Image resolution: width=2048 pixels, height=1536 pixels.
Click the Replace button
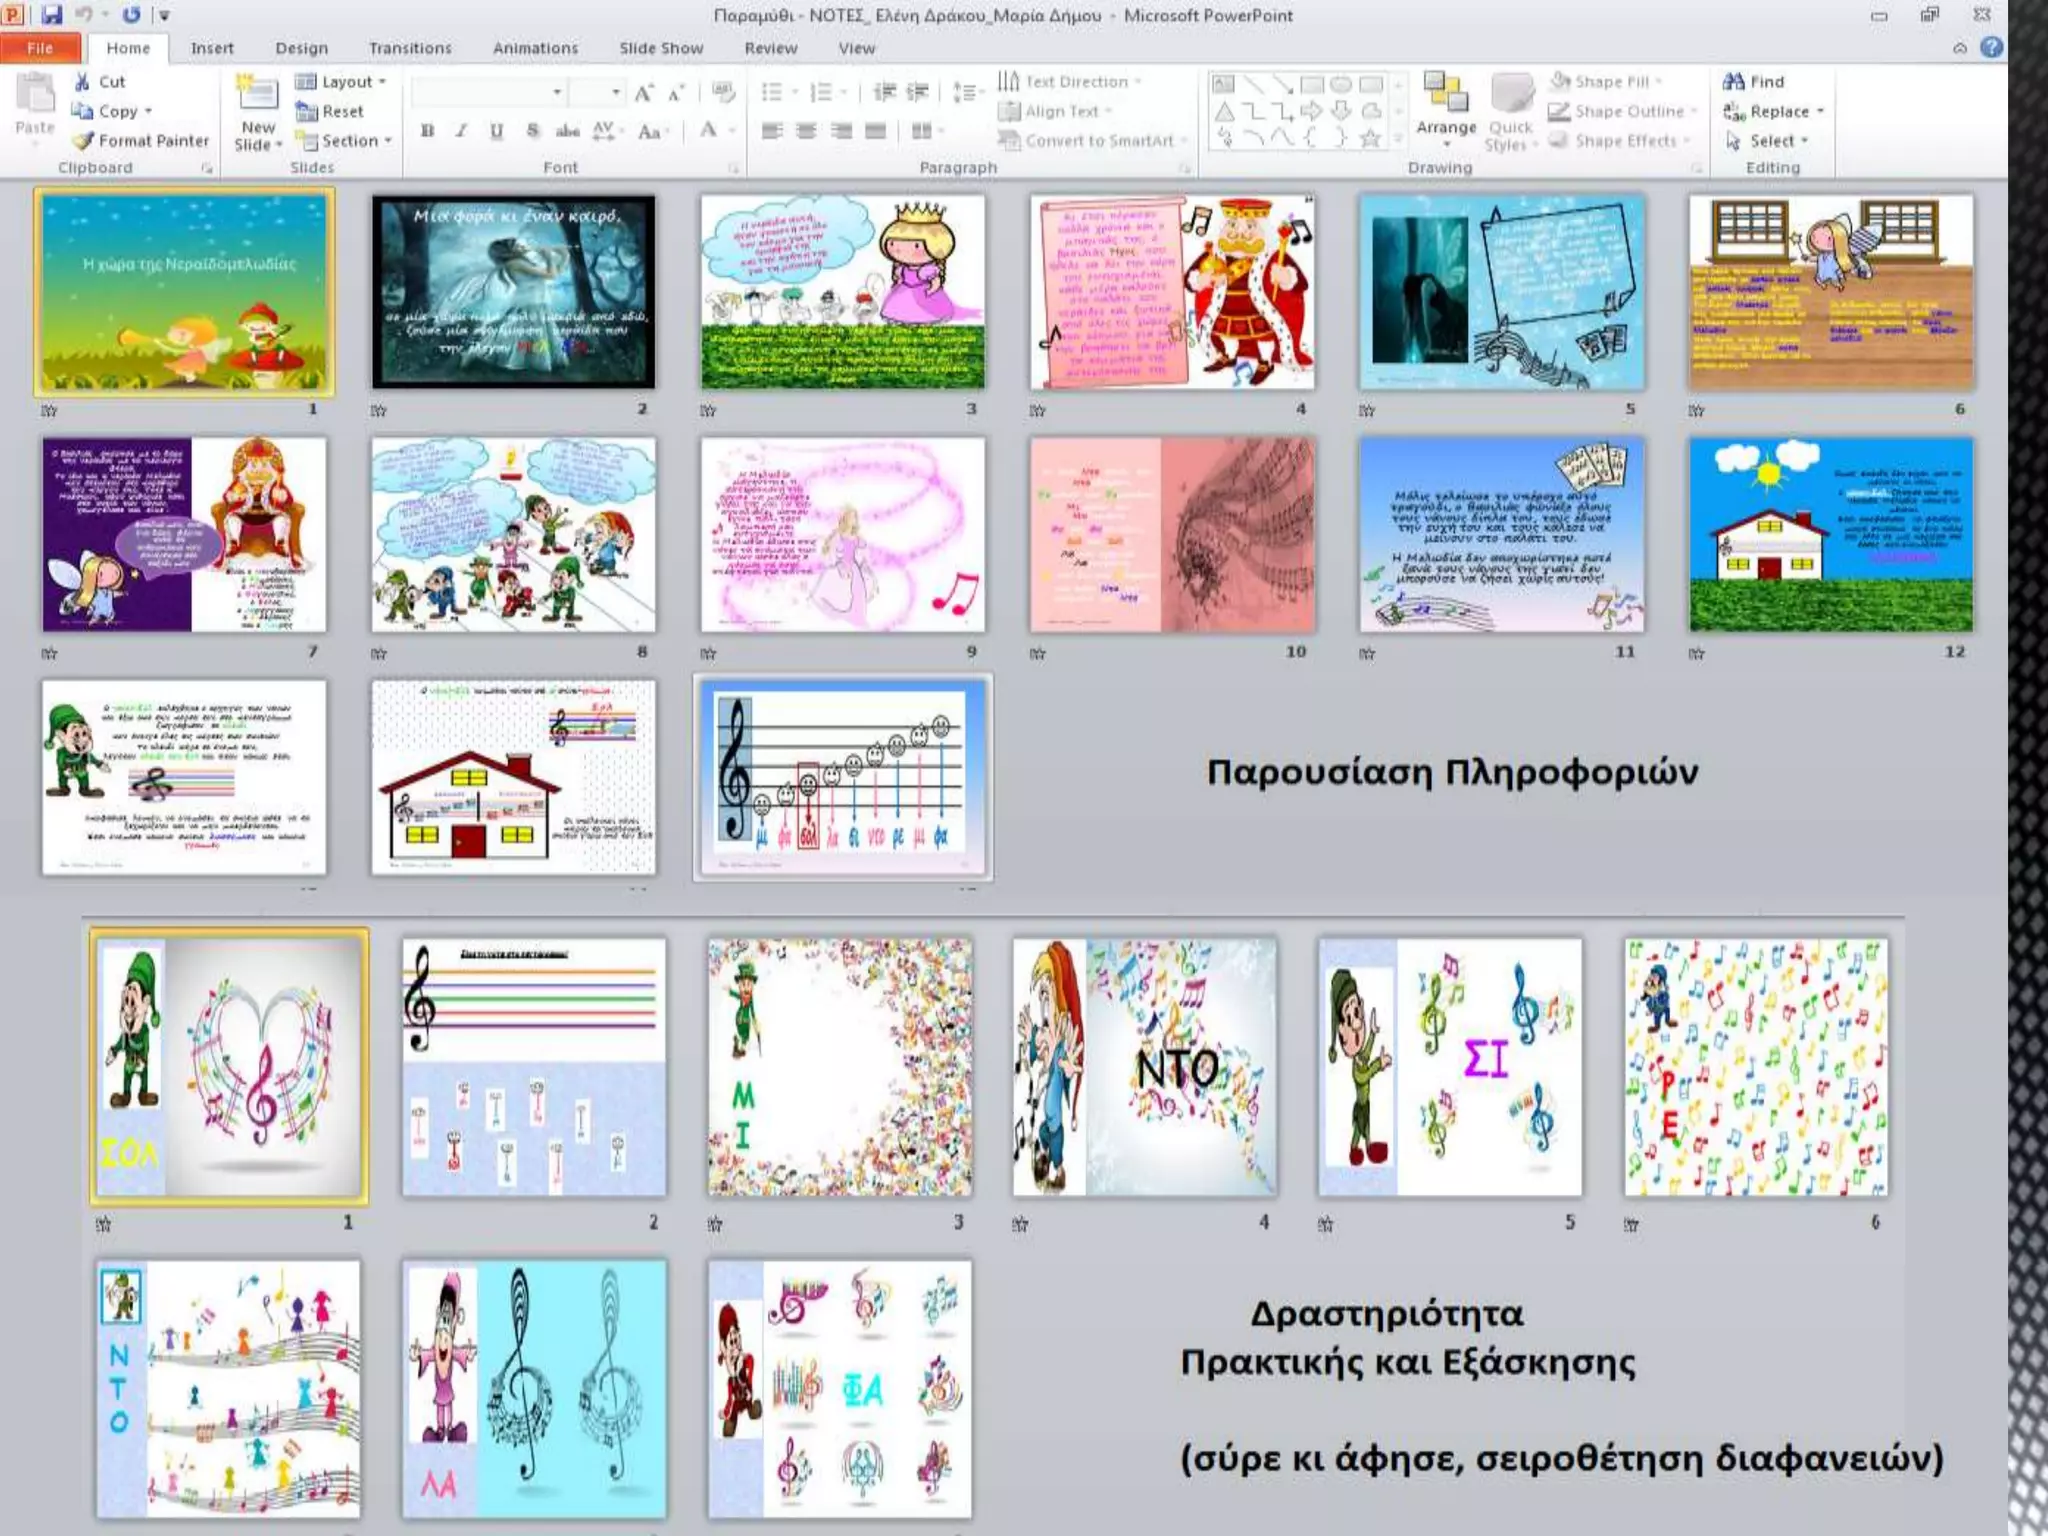[x=1778, y=111]
